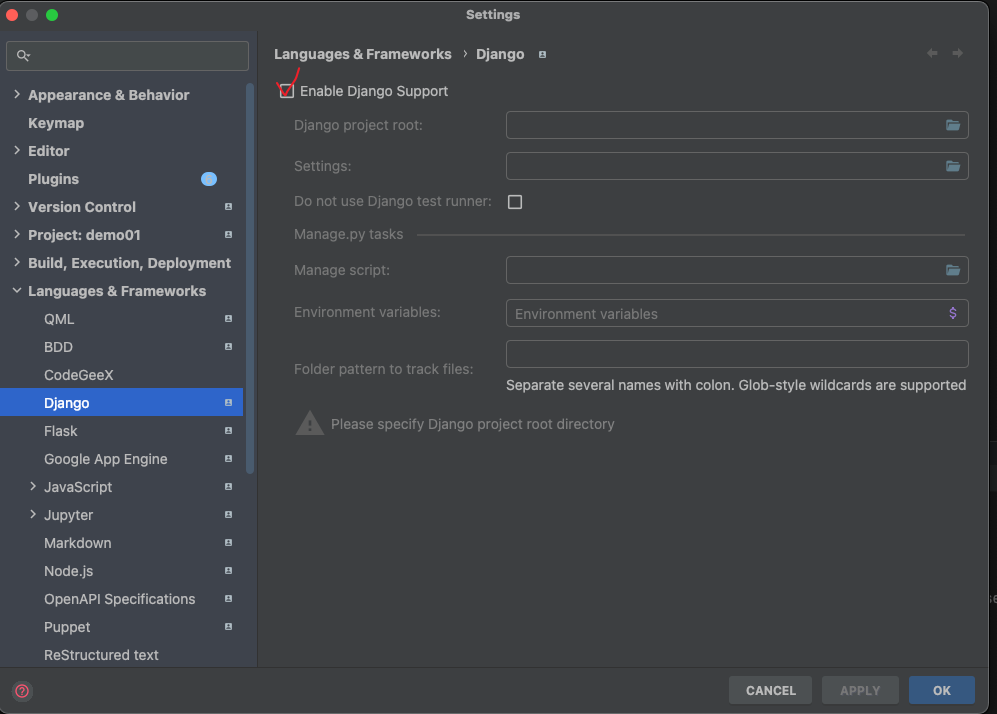Screen dimensions: 997x714
Task: Click the Cancel button
Action: [770, 690]
